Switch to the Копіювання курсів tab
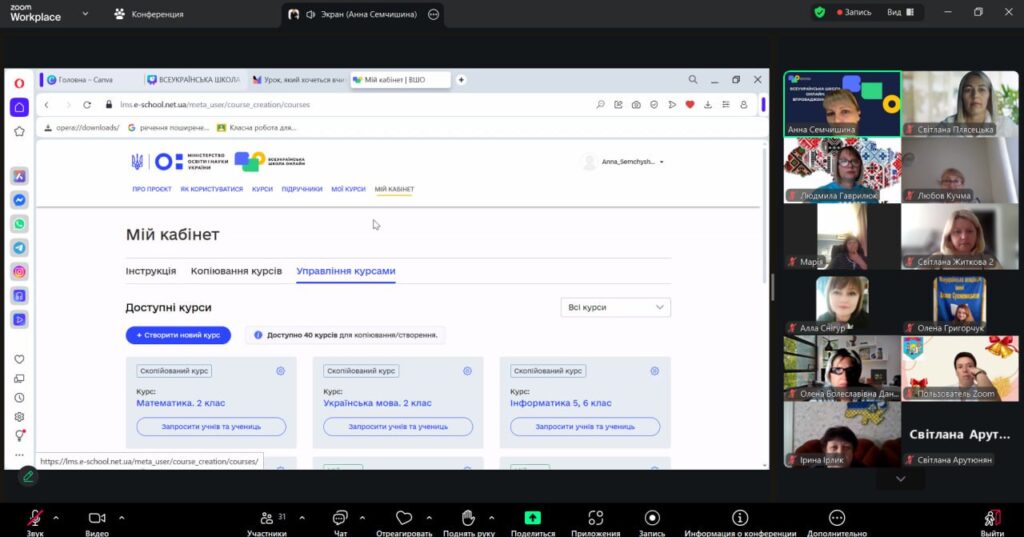 click(236, 271)
